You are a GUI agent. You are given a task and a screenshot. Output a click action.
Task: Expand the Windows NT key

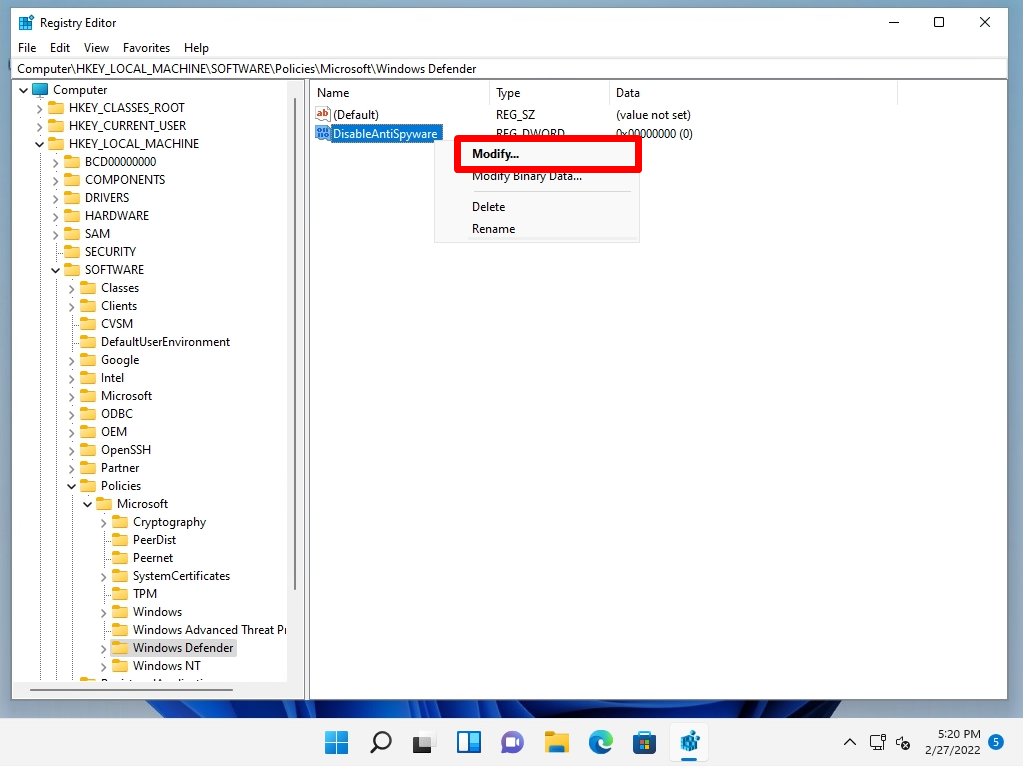(x=103, y=667)
